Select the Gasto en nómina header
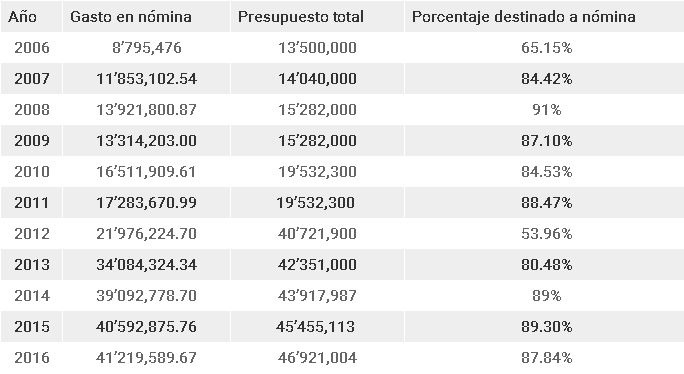The width and height of the screenshot is (684, 374). click(131, 17)
